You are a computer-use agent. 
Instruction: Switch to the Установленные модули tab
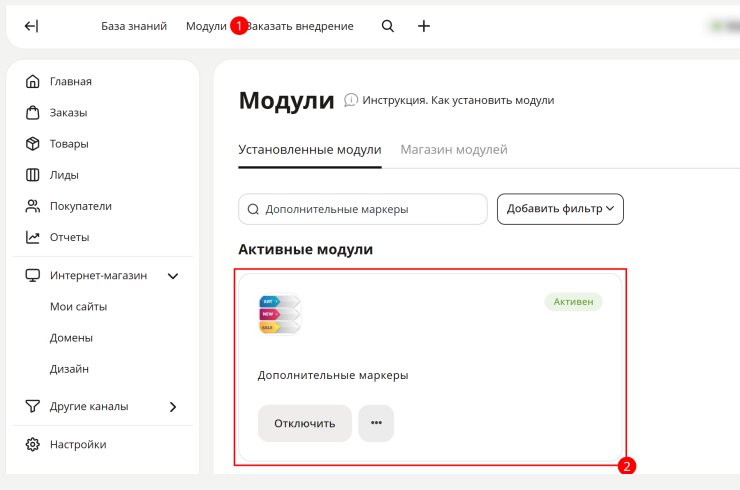(310, 150)
